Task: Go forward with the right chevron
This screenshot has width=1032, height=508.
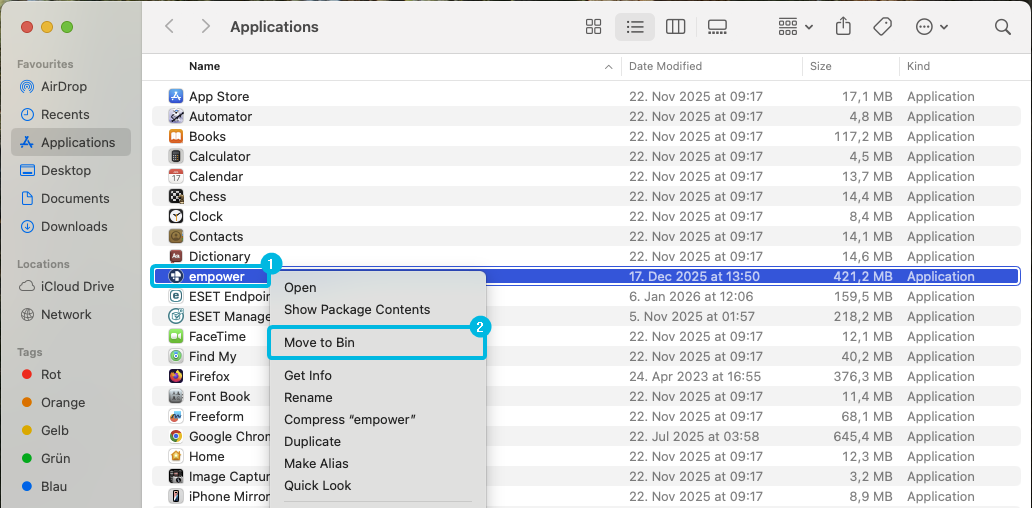Action: click(205, 26)
